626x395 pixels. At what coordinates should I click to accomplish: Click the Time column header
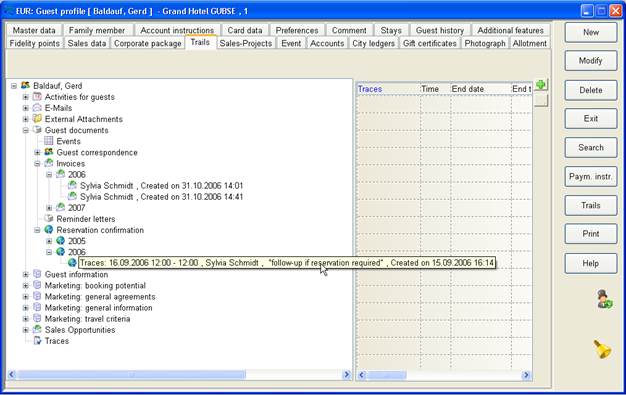(x=435, y=89)
